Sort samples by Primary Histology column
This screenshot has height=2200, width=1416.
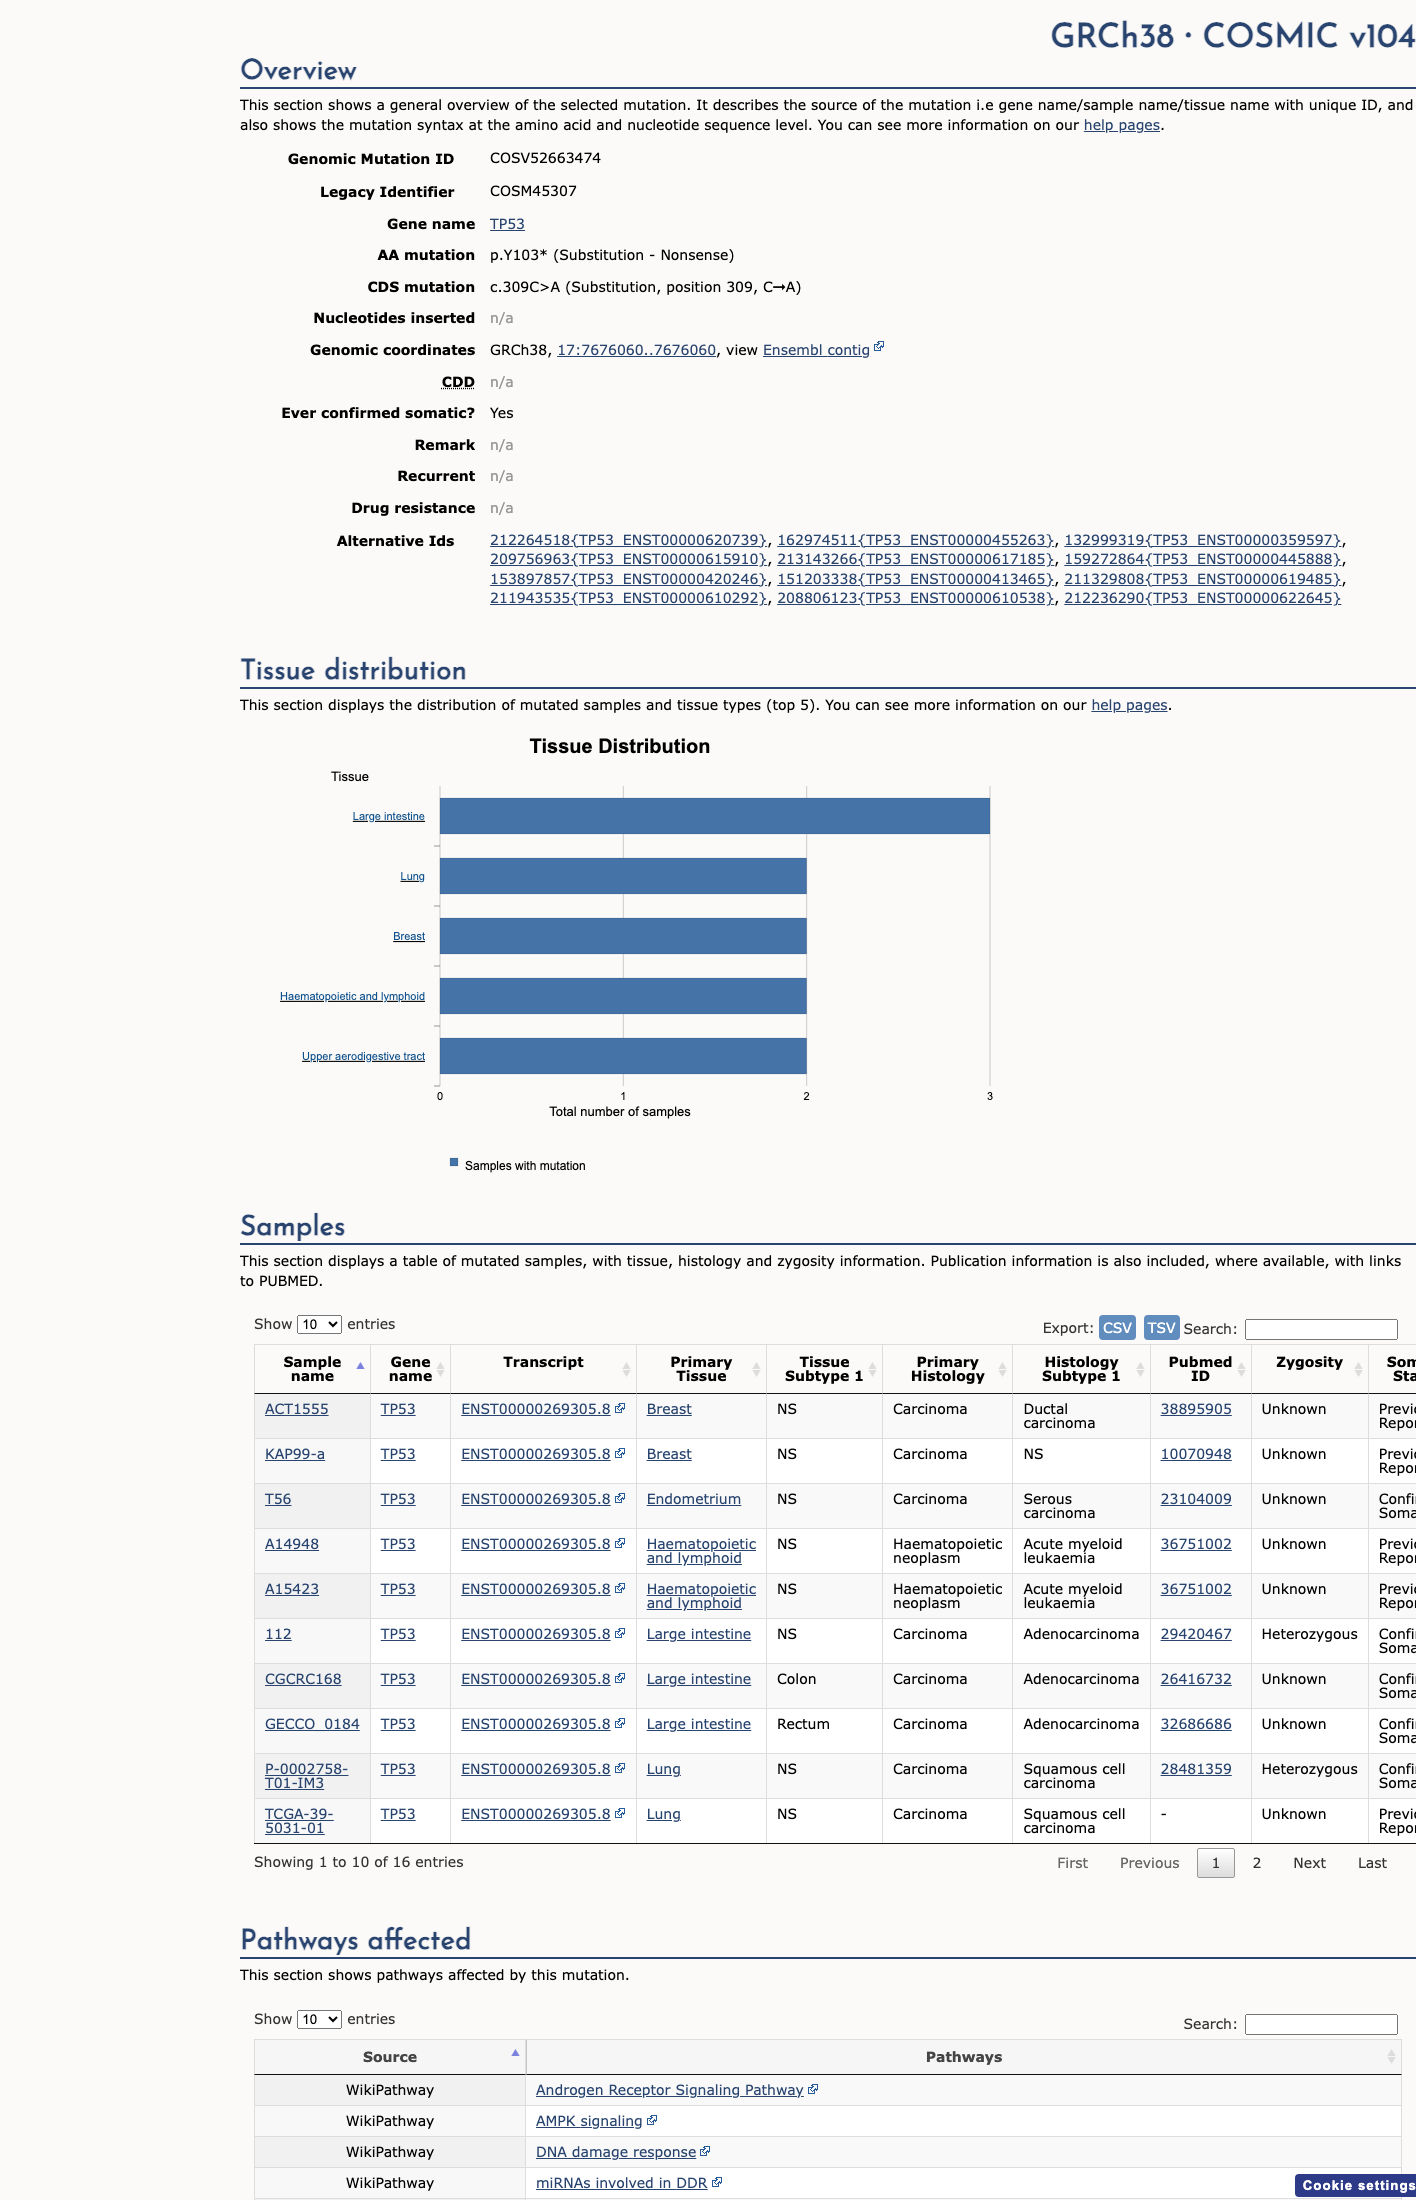tap(948, 1369)
